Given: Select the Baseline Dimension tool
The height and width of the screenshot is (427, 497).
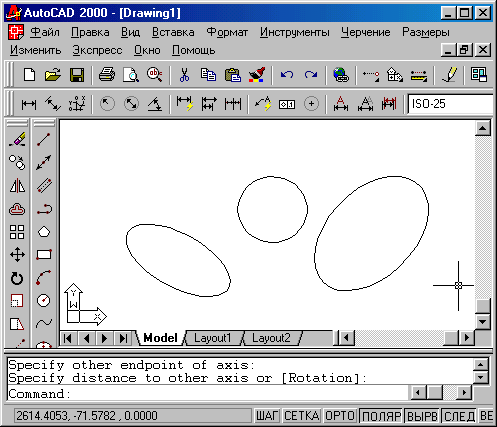Looking at the screenshot, I should point(209,104).
